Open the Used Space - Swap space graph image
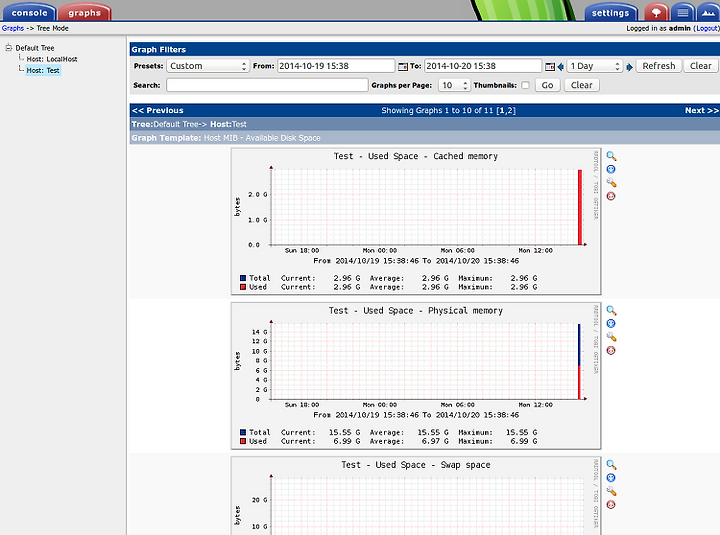 click(x=416, y=496)
